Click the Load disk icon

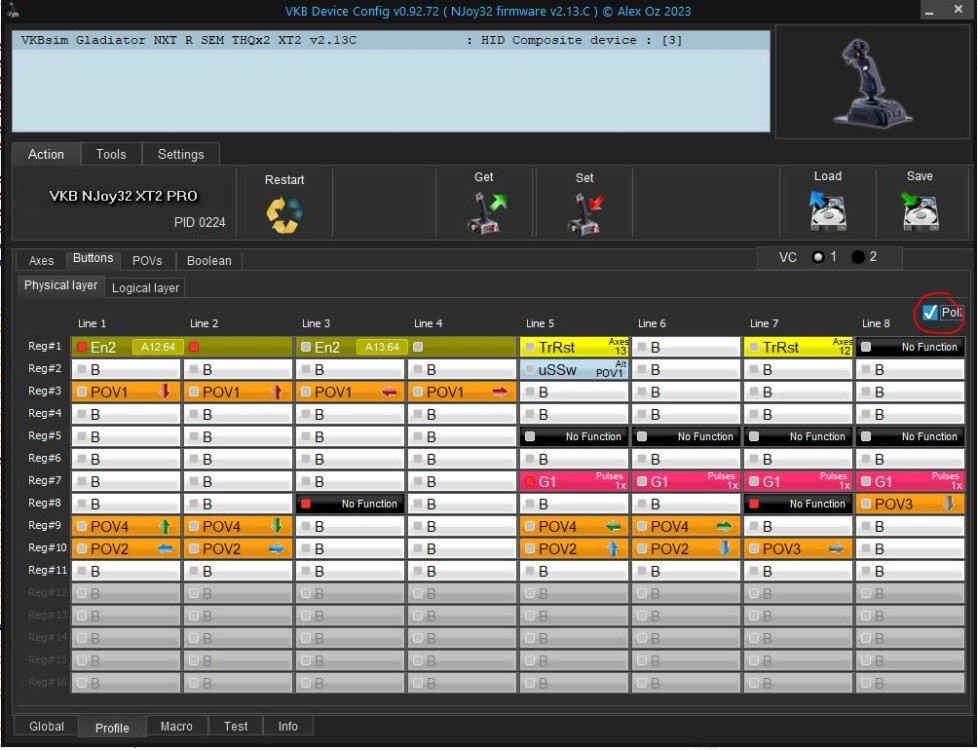[x=827, y=210]
